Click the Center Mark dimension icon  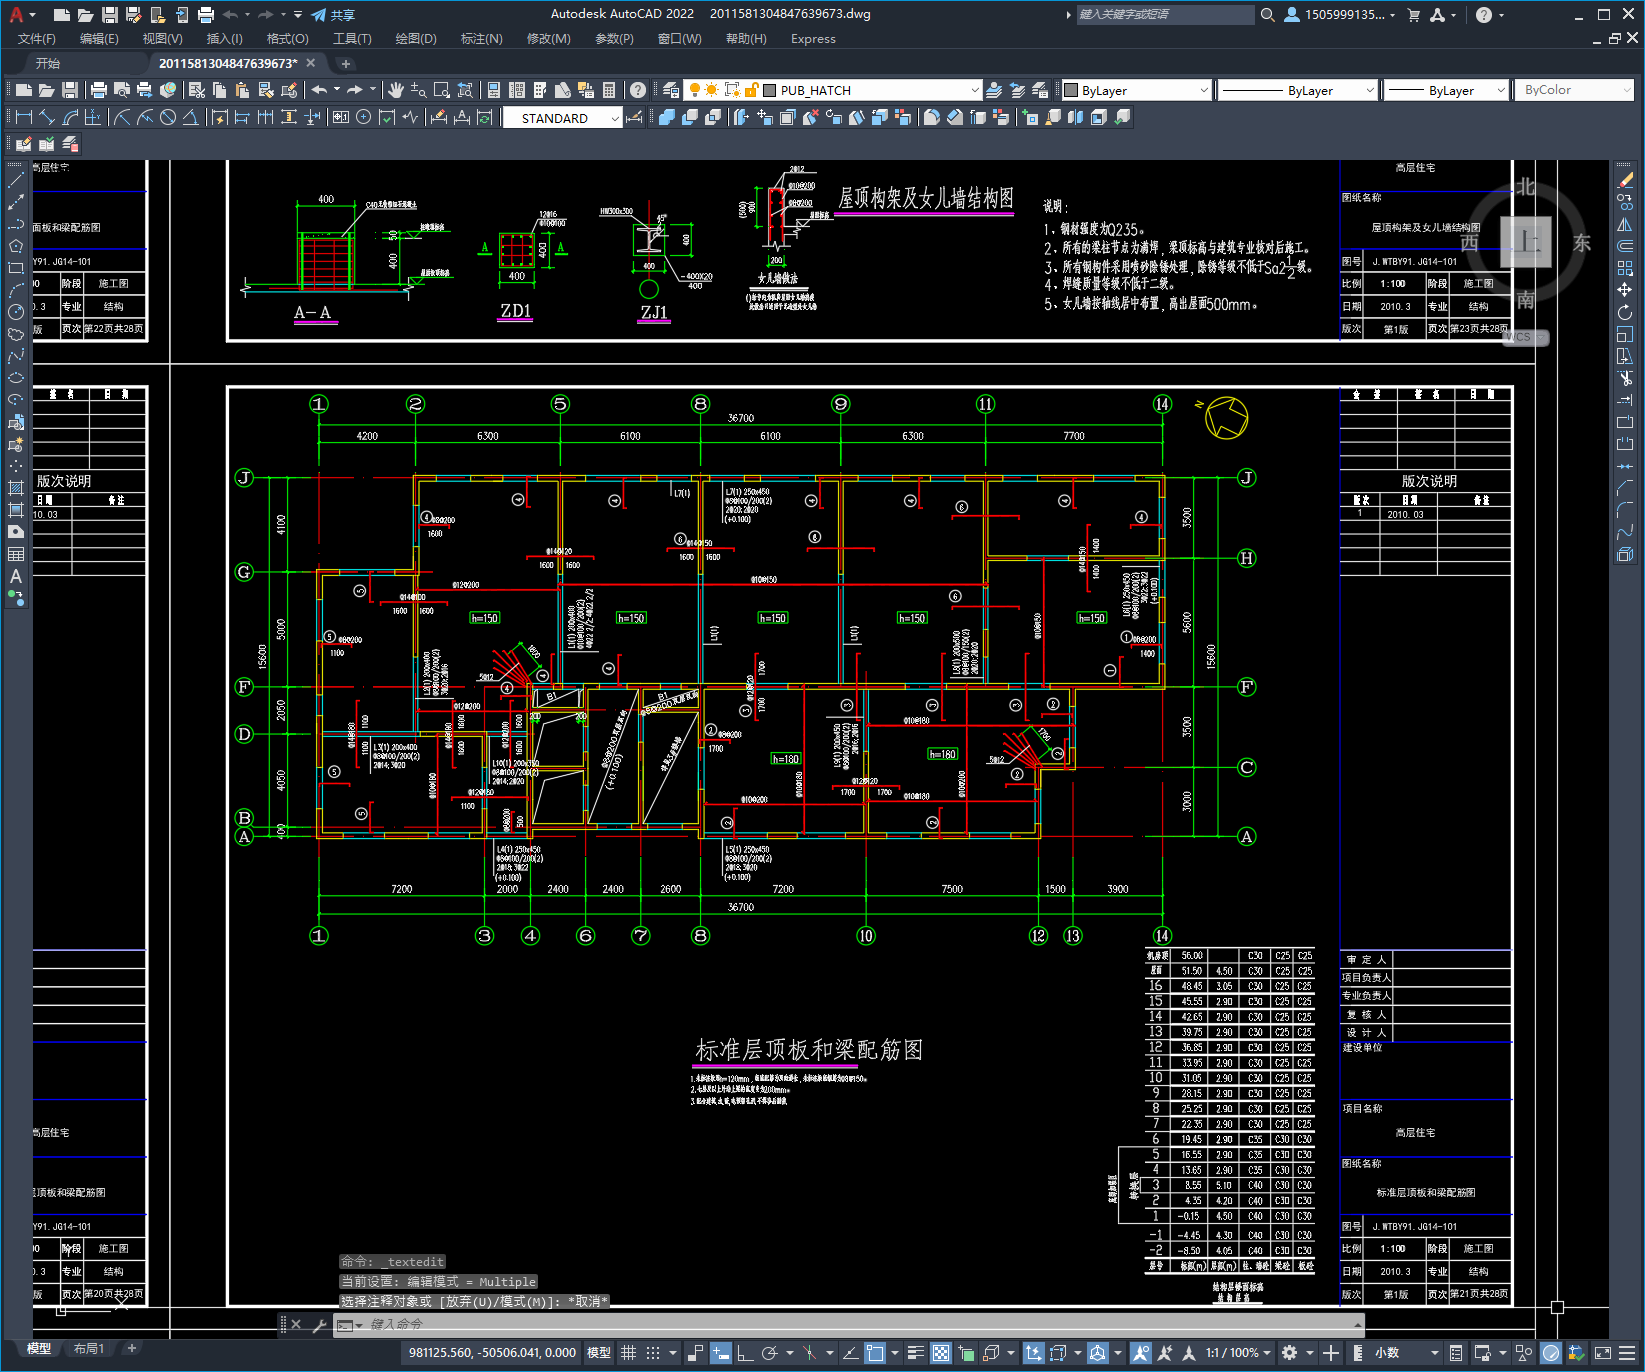click(x=364, y=117)
